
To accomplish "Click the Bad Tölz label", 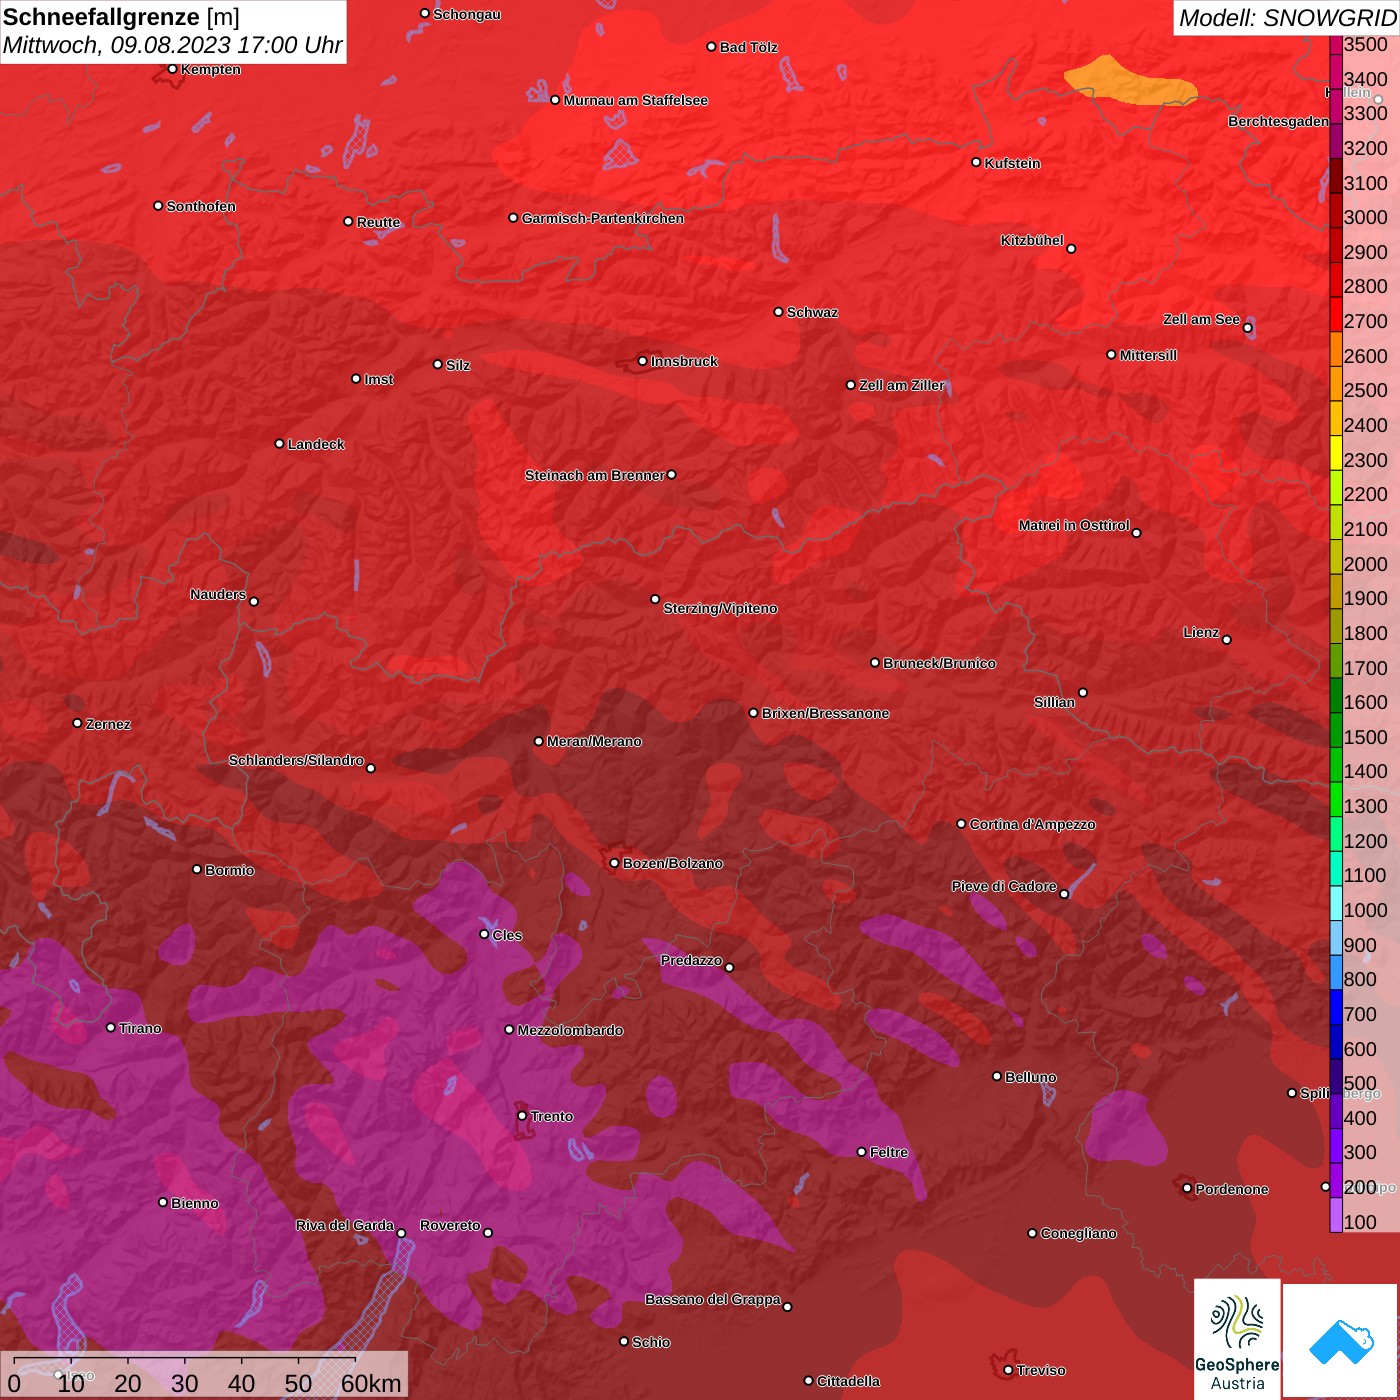I will (x=748, y=47).
